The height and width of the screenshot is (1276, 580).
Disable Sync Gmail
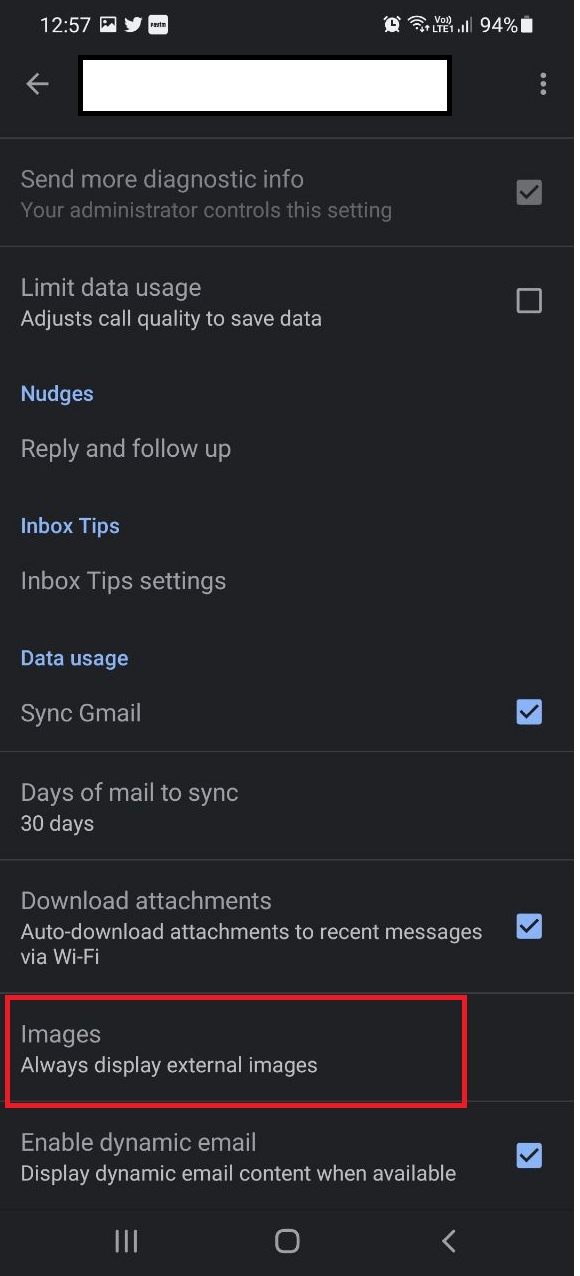(529, 712)
